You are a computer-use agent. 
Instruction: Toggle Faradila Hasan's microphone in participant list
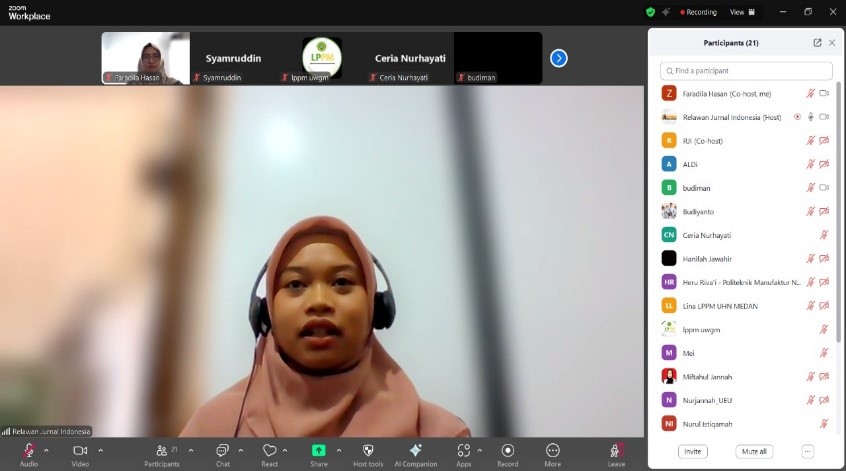pos(811,93)
